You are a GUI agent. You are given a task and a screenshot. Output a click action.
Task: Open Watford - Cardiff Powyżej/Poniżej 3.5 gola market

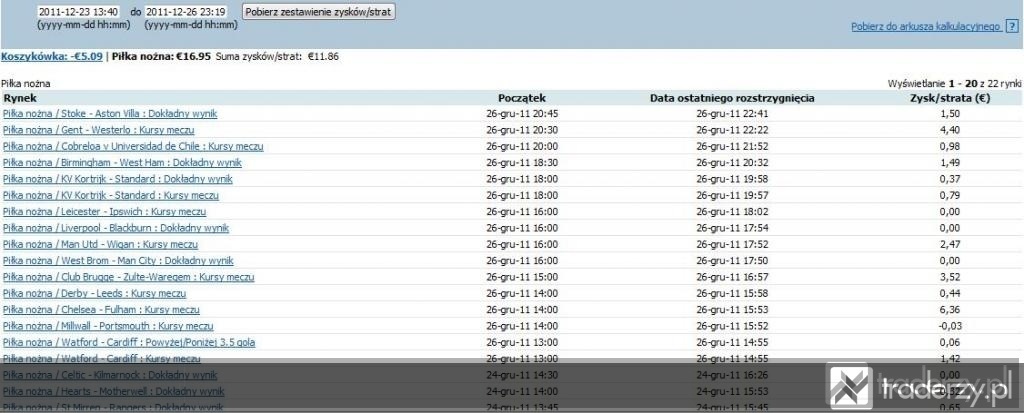129,342
